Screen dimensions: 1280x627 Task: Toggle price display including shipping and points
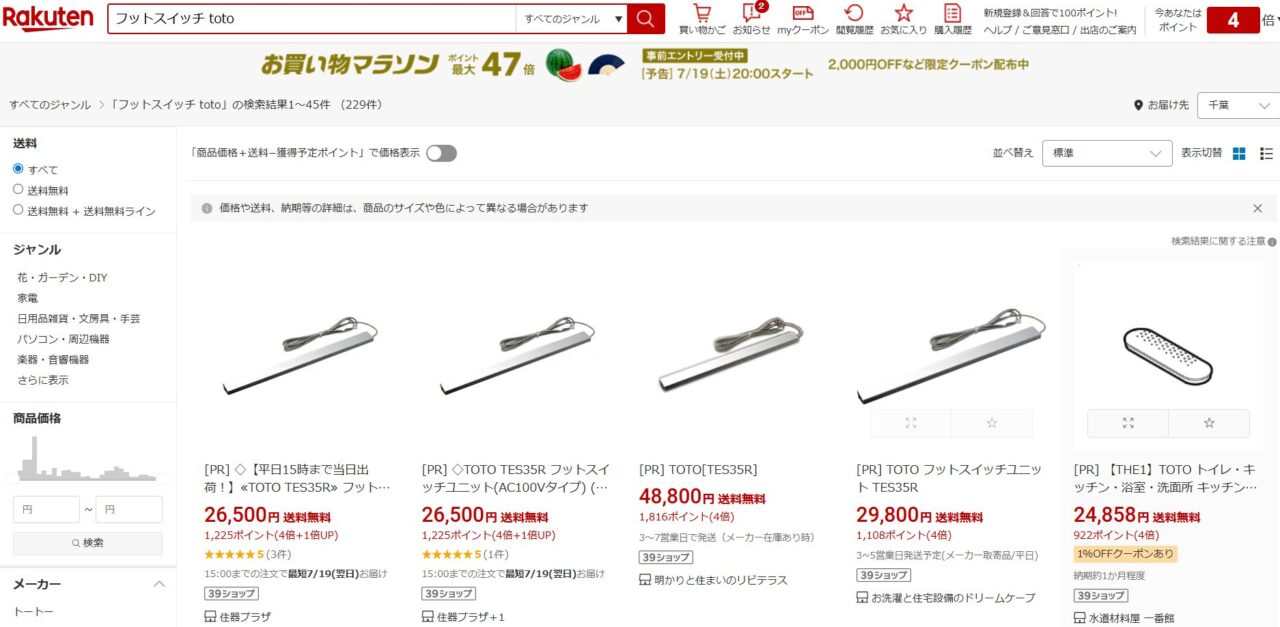pos(441,153)
